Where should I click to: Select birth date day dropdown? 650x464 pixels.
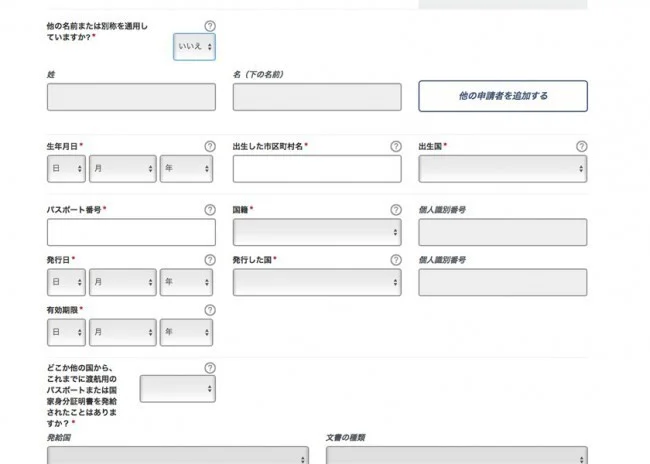click(66, 169)
